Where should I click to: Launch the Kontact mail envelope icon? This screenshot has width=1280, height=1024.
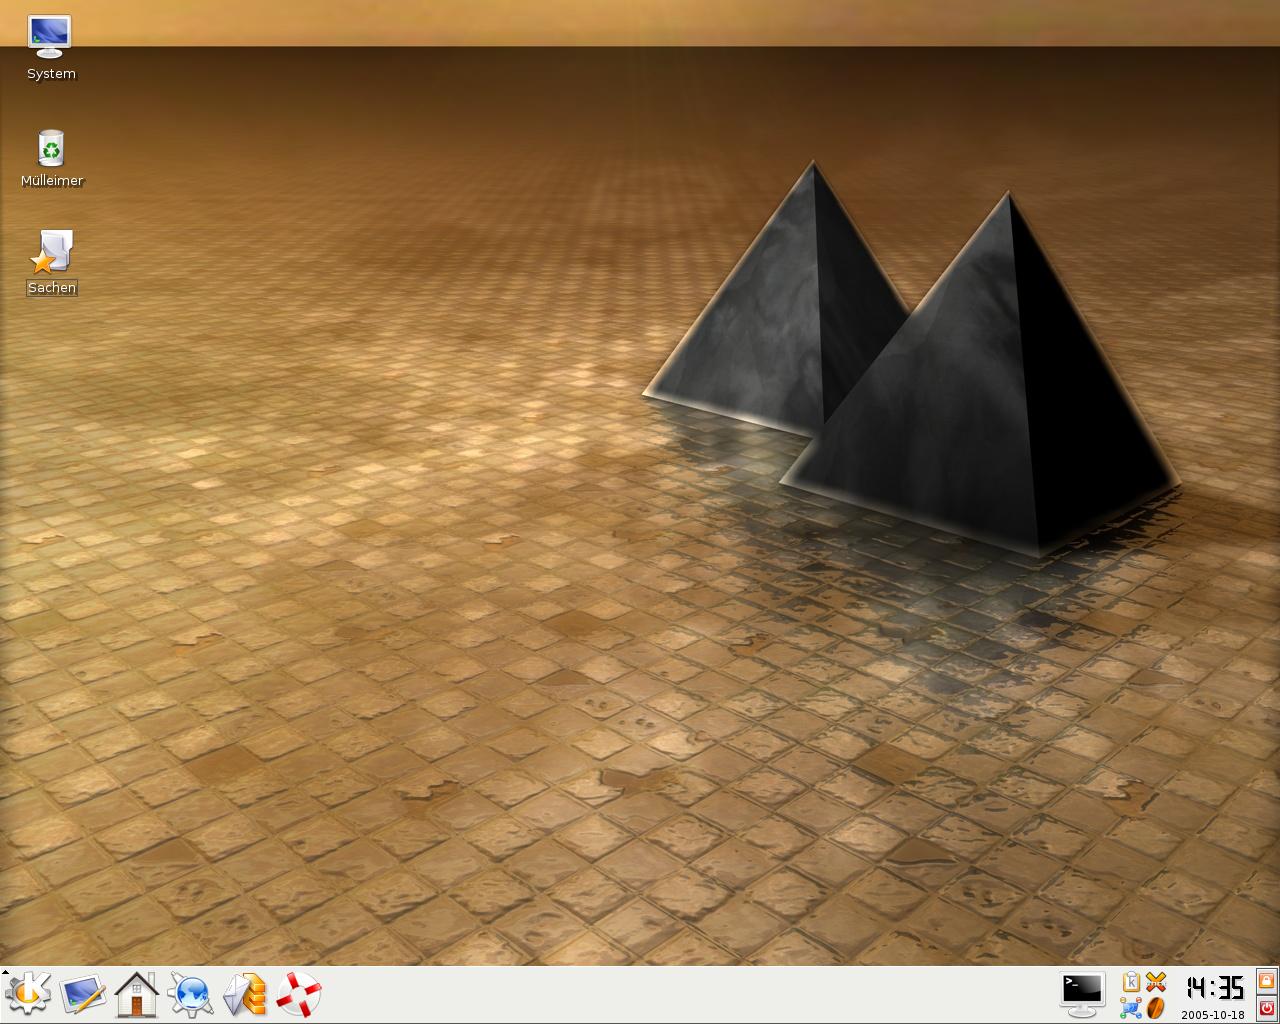coord(245,994)
